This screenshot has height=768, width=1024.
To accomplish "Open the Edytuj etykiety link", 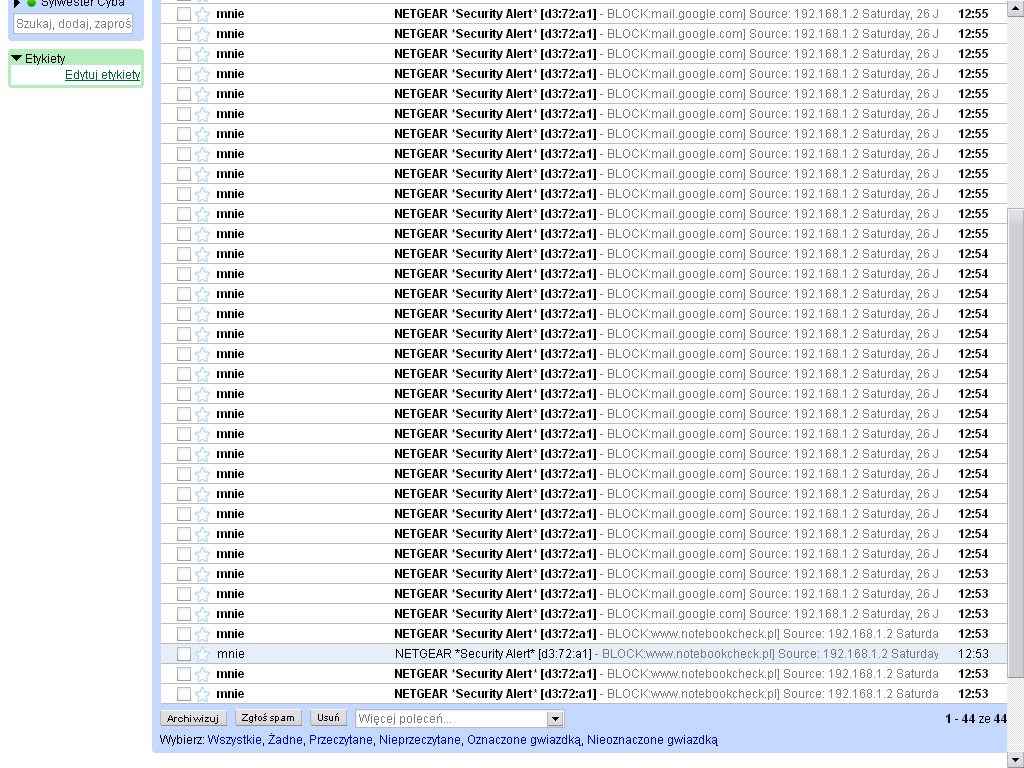I will (x=103, y=74).
